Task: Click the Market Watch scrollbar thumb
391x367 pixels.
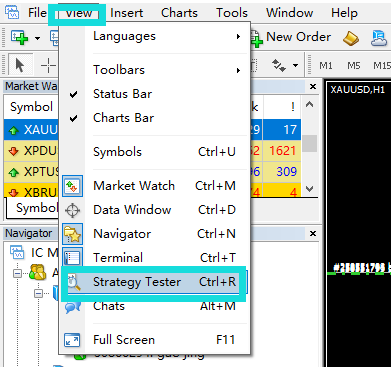Action: click(x=311, y=143)
